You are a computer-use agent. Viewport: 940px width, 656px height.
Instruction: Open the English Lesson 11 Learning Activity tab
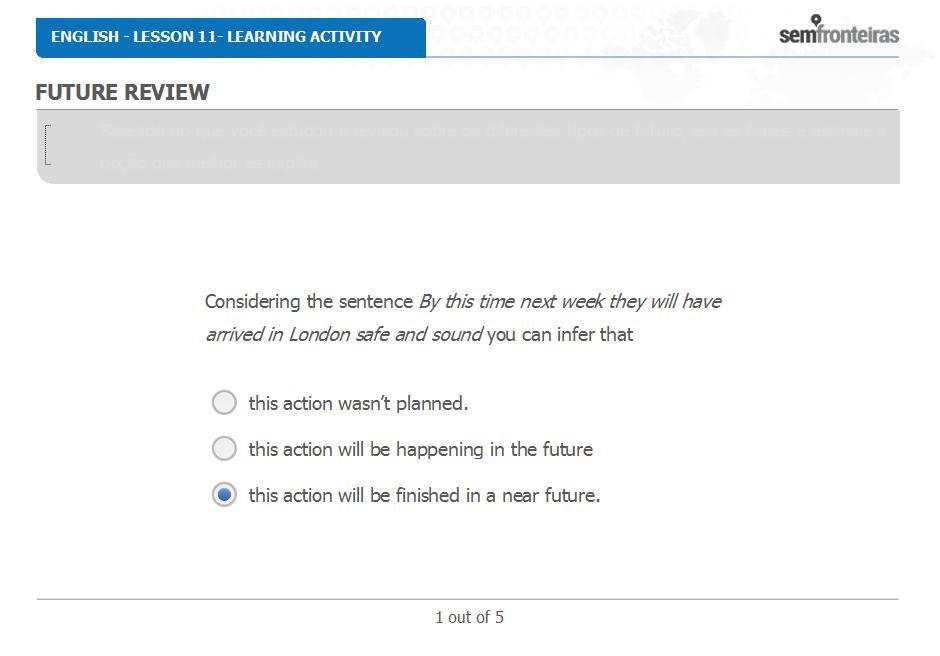[x=231, y=37]
